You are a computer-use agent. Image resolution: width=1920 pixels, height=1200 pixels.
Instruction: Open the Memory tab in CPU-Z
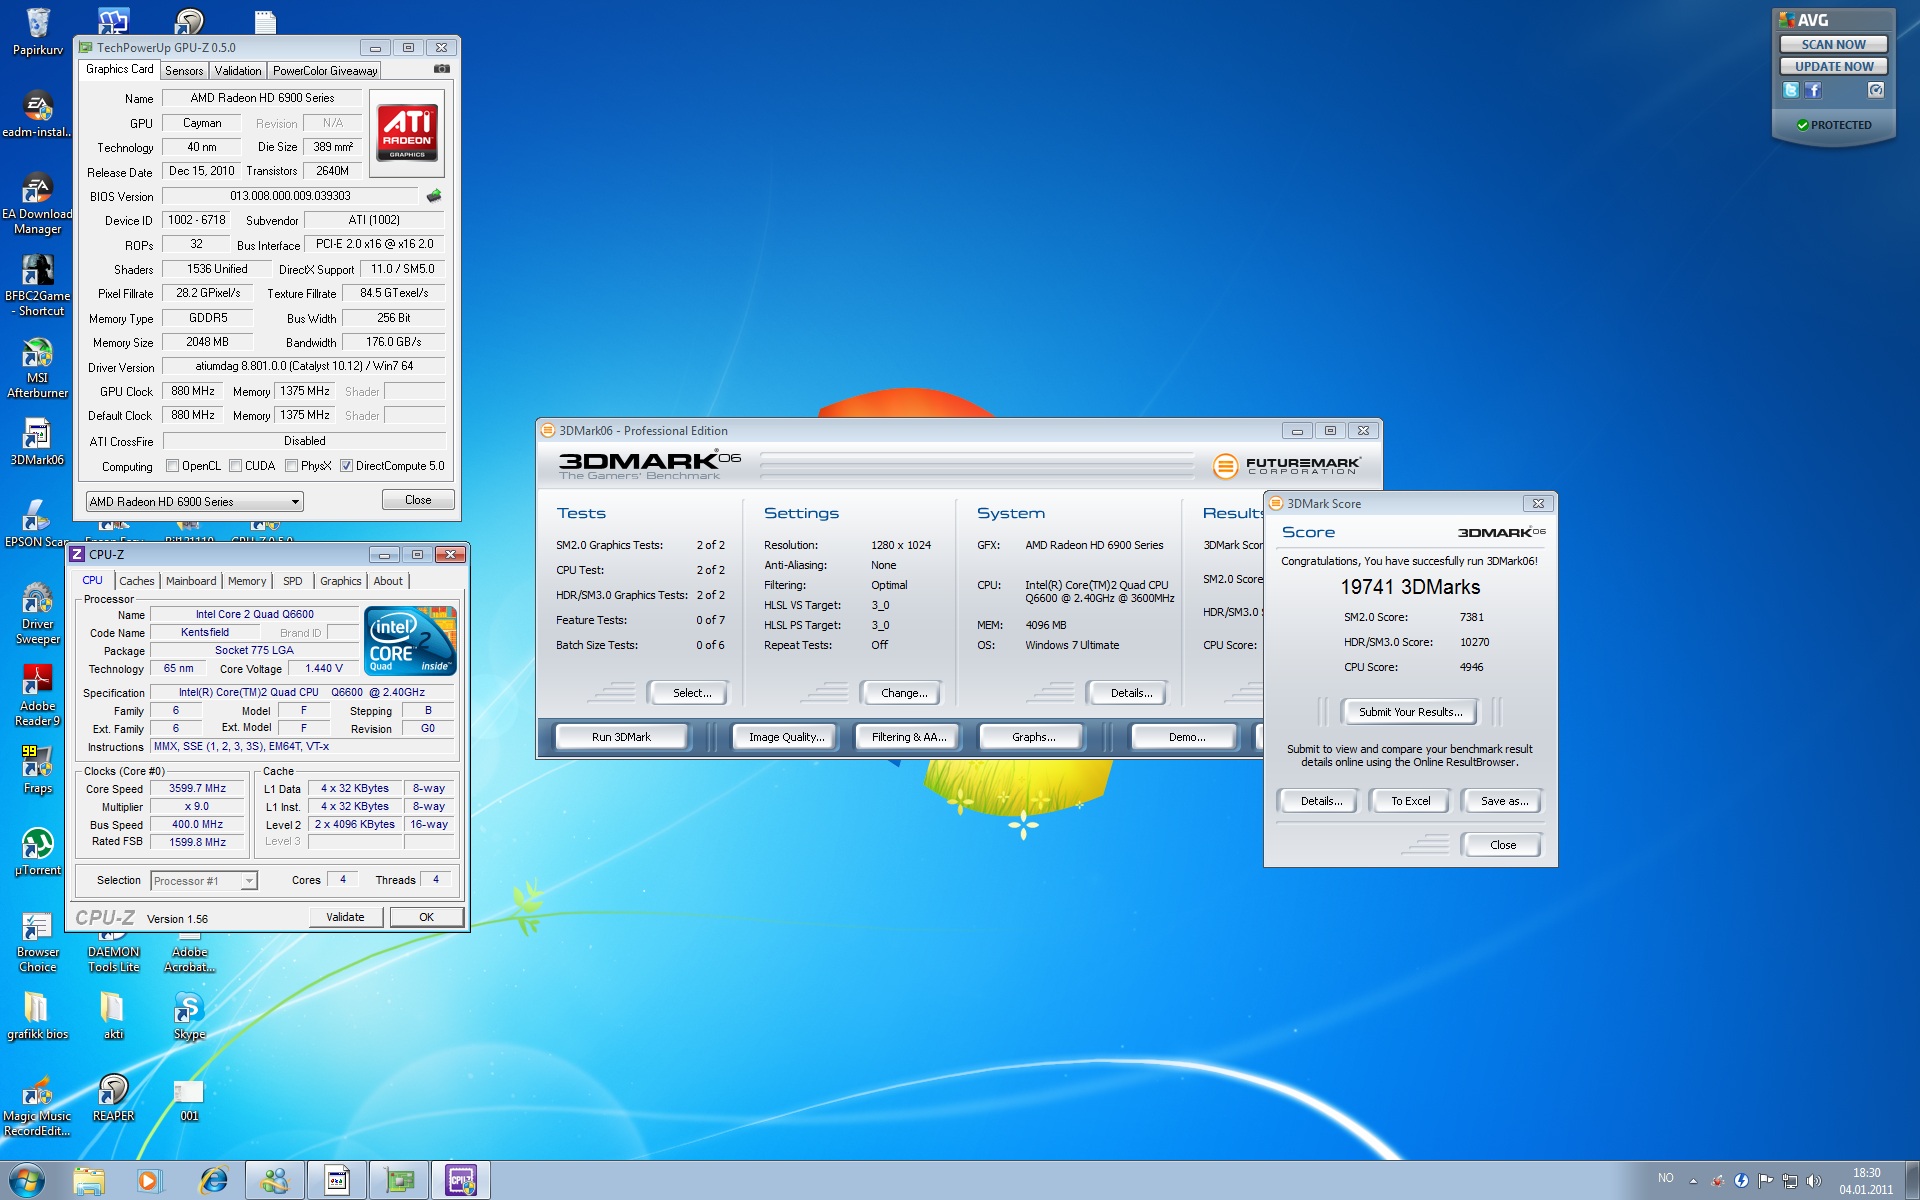tap(247, 581)
